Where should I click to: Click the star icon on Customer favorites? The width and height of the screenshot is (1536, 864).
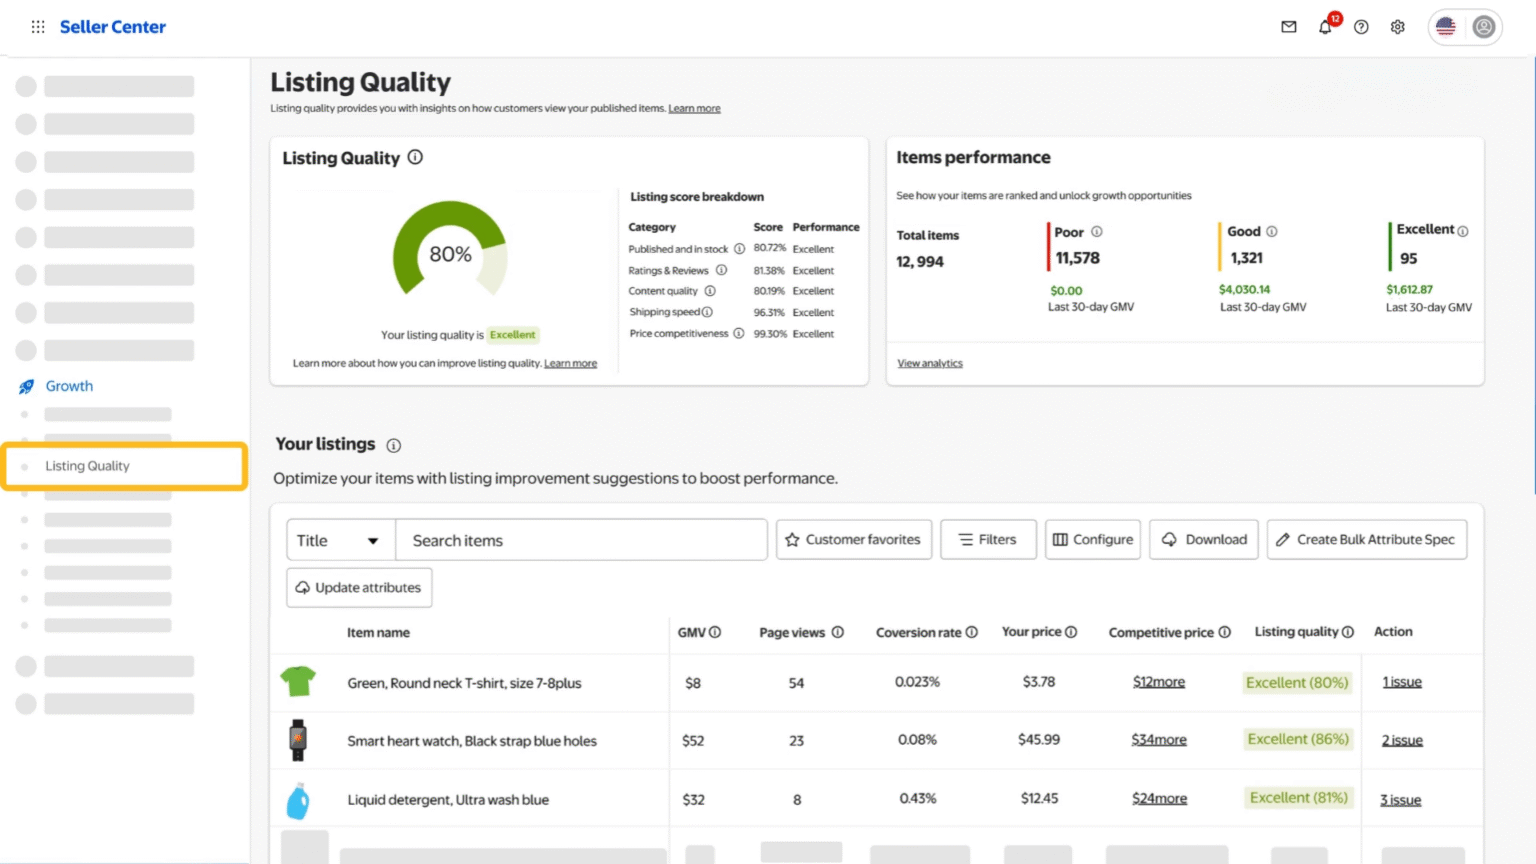(793, 539)
